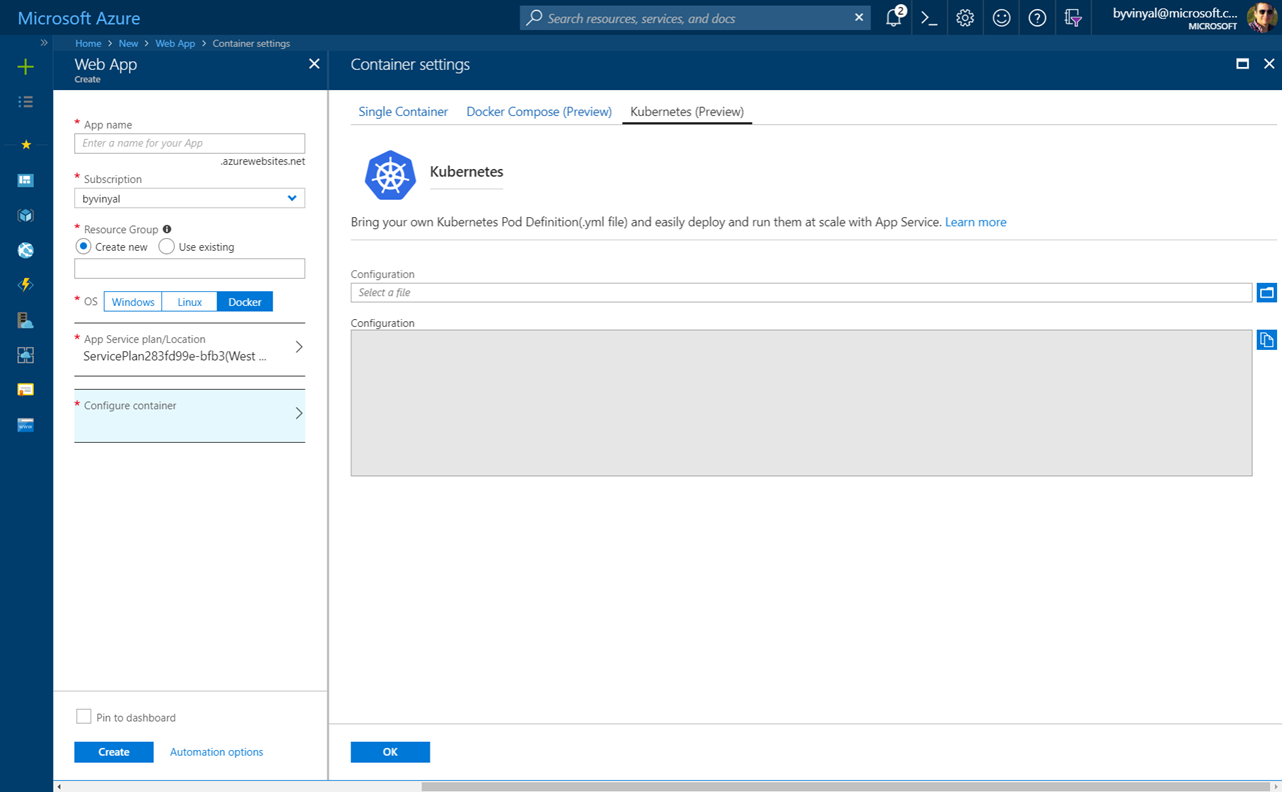Image resolution: width=1282 pixels, height=792 pixels.
Task: Click the App name input field
Action: click(189, 144)
